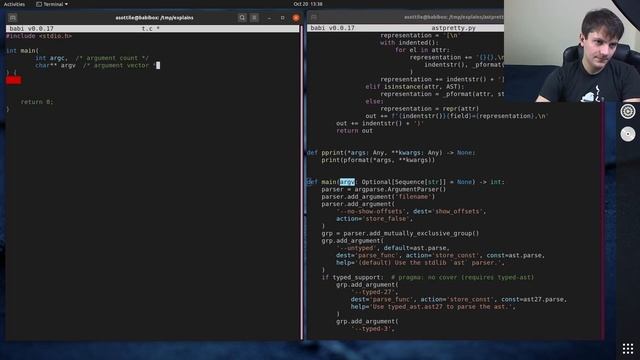Click 'parser = argparse.ArgumentParser()' line
Image resolution: width=640 pixels, height=360 pixels.
pos(384,189)
